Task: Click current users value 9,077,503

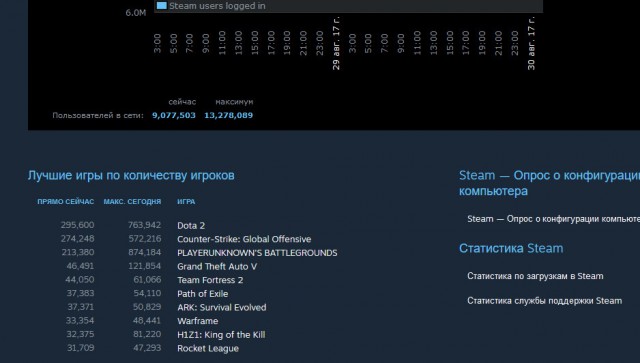Action: 174,116
